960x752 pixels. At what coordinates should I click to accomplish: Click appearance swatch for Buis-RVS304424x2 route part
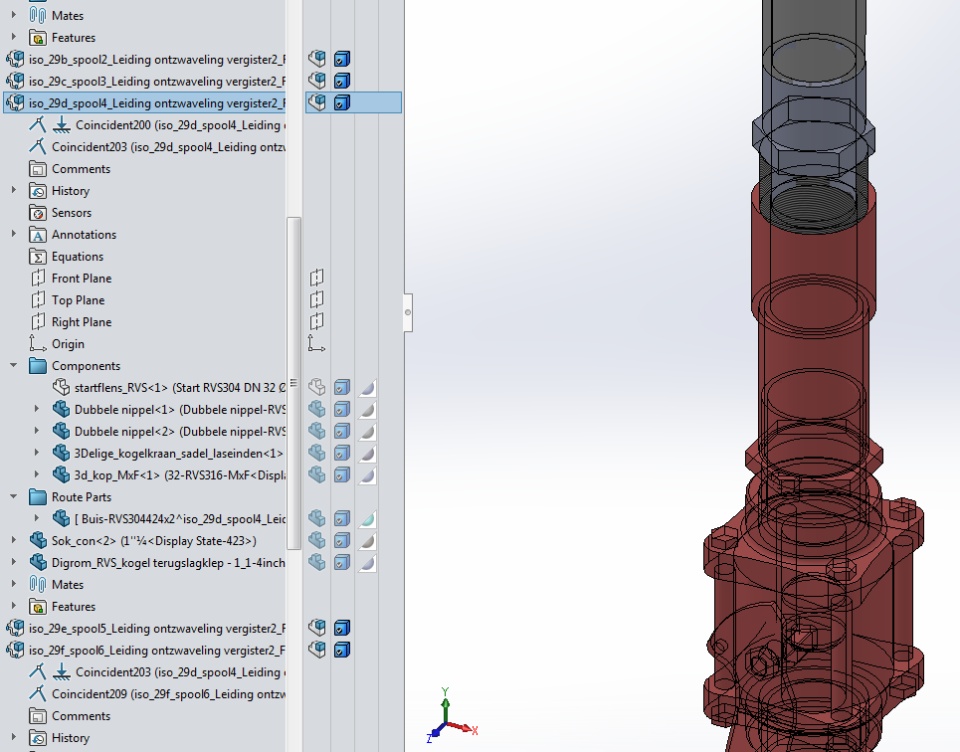tap(367, 519)
